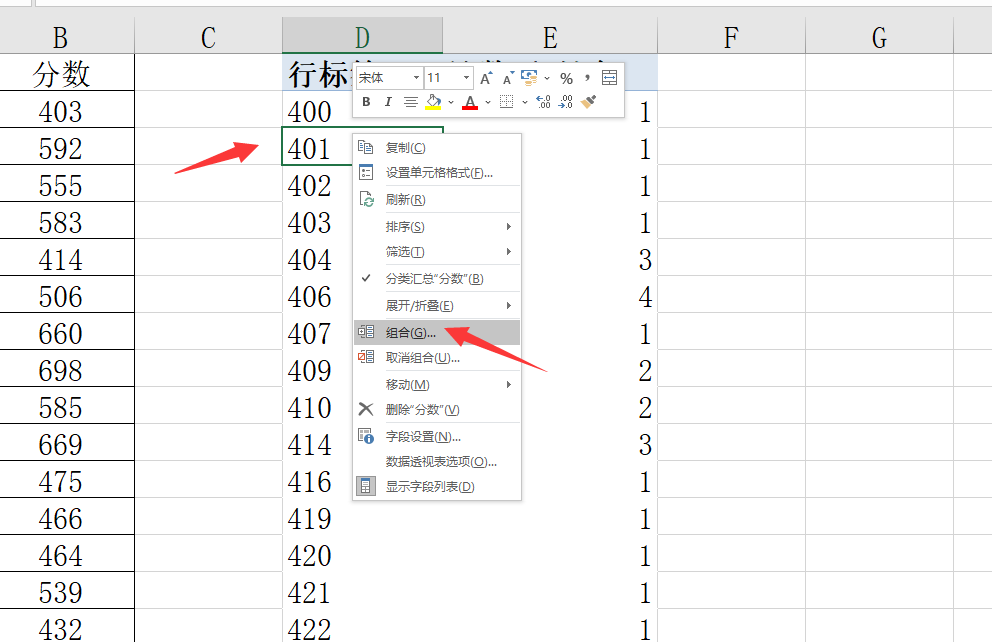Click the 分数 header cell

[x=67, y=73]
